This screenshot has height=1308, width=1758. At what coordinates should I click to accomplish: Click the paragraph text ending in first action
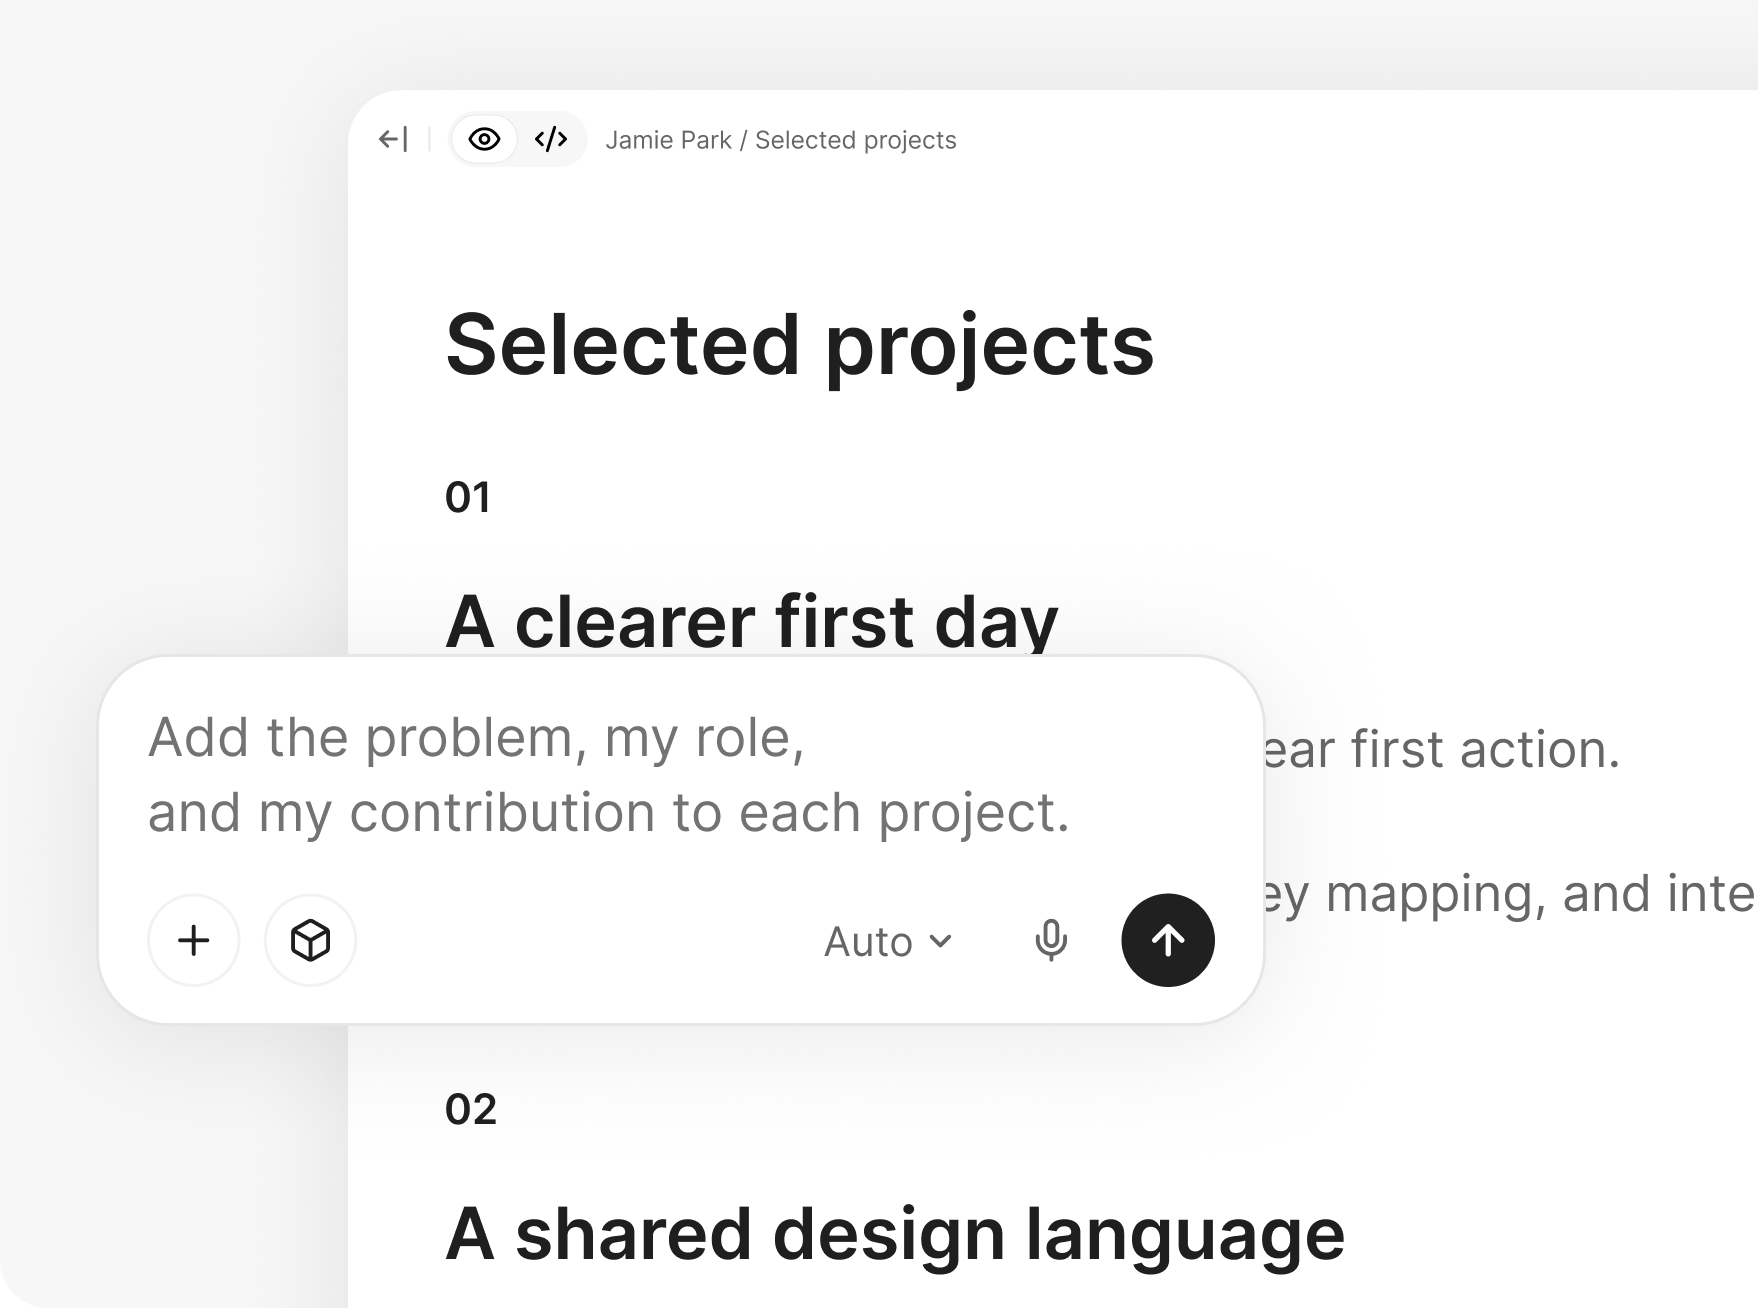1441,750
